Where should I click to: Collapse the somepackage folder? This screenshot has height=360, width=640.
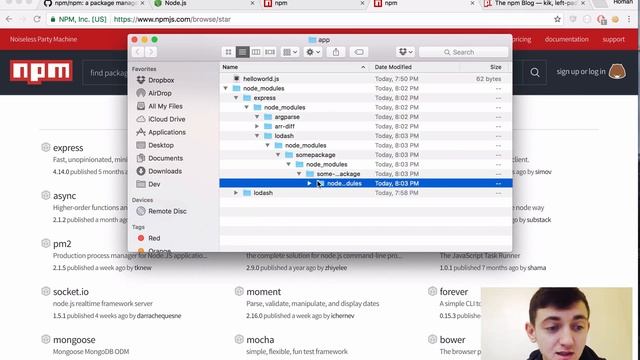278,155
